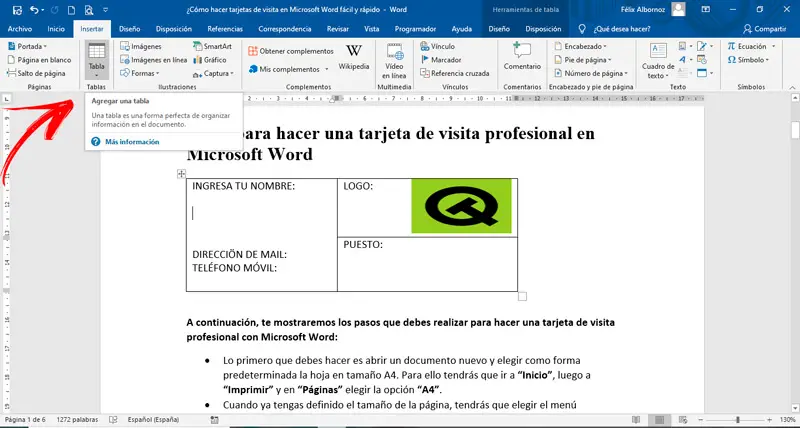This screenshot has height=428, width=800.
Task: Expand the Mis complementos dropdown
Action: (x=326, y=69)
